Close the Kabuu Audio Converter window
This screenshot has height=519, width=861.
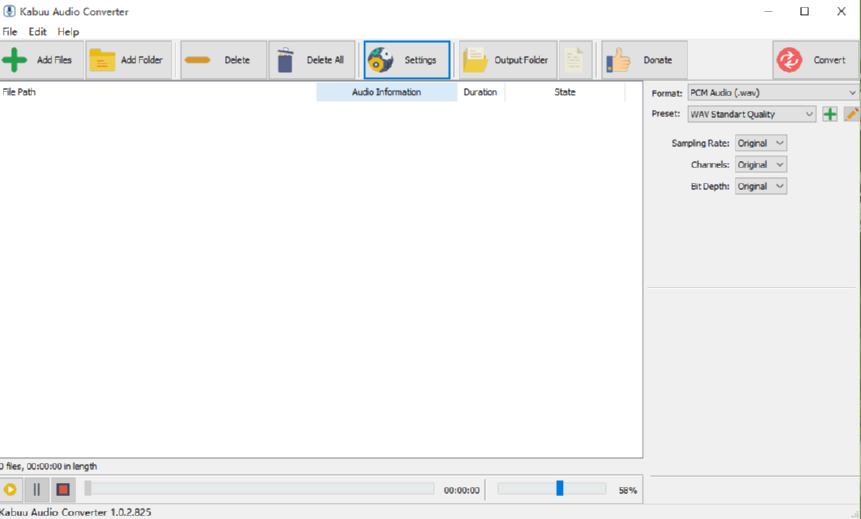coord(841,11)
